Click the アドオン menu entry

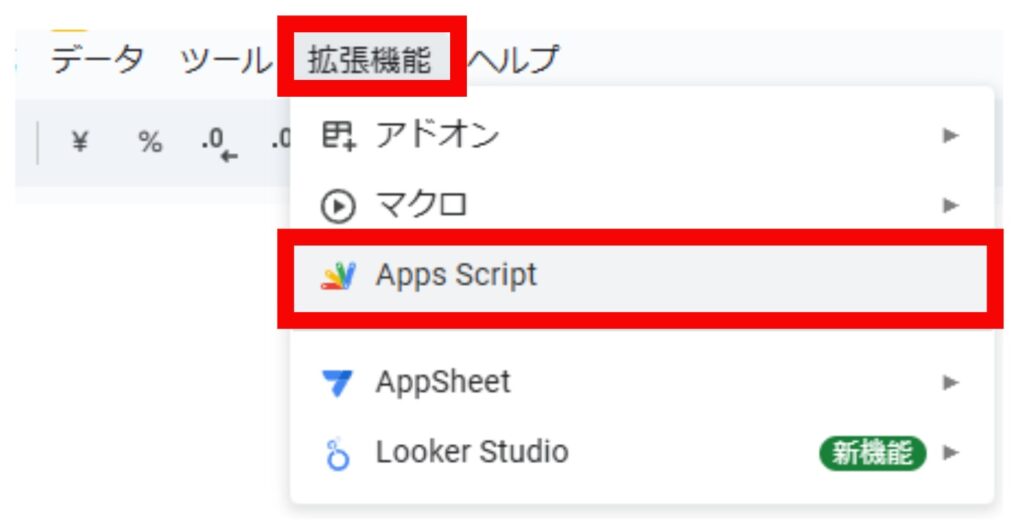(640, 136)
